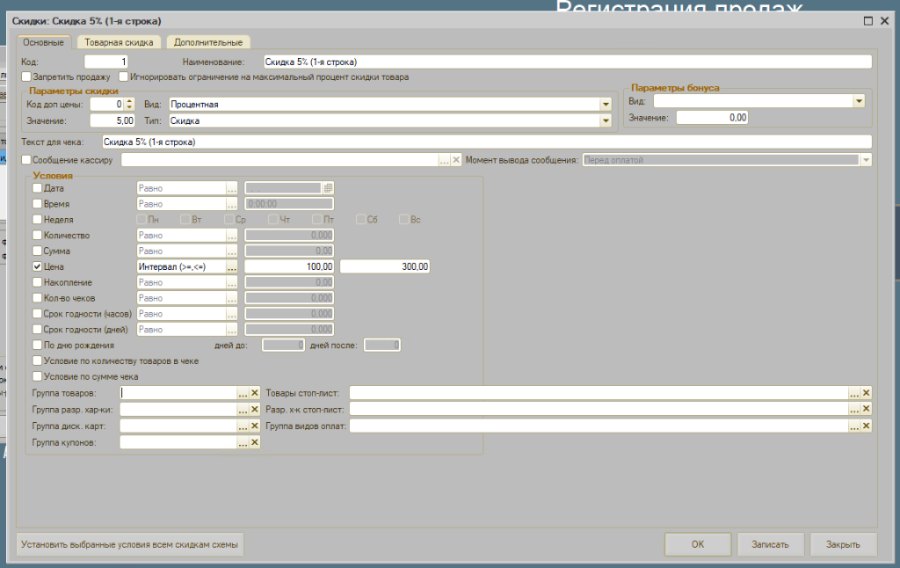Click the Код доп цены spinner arrows
This screenshot has width=900, height=568.
(x=129, y=104)
